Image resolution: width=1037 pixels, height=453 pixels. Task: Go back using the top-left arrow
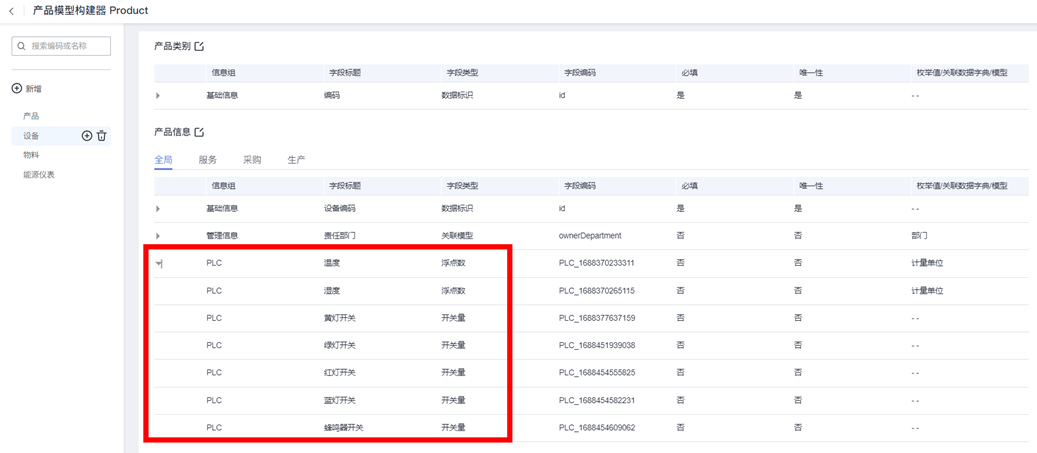11,11
